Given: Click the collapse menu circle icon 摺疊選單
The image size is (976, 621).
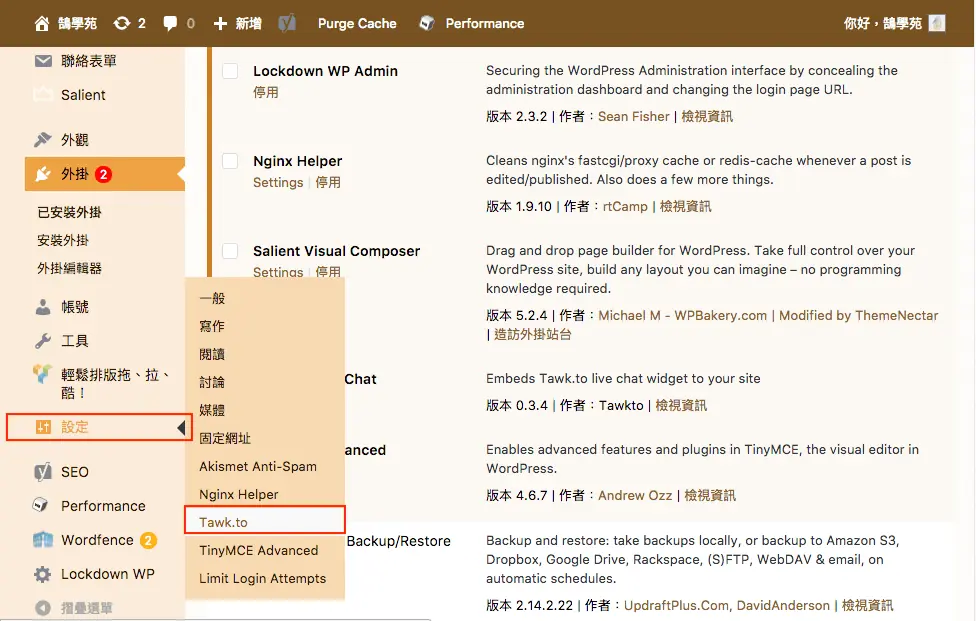Looking at the screenshot, I should tap(43, 608).
